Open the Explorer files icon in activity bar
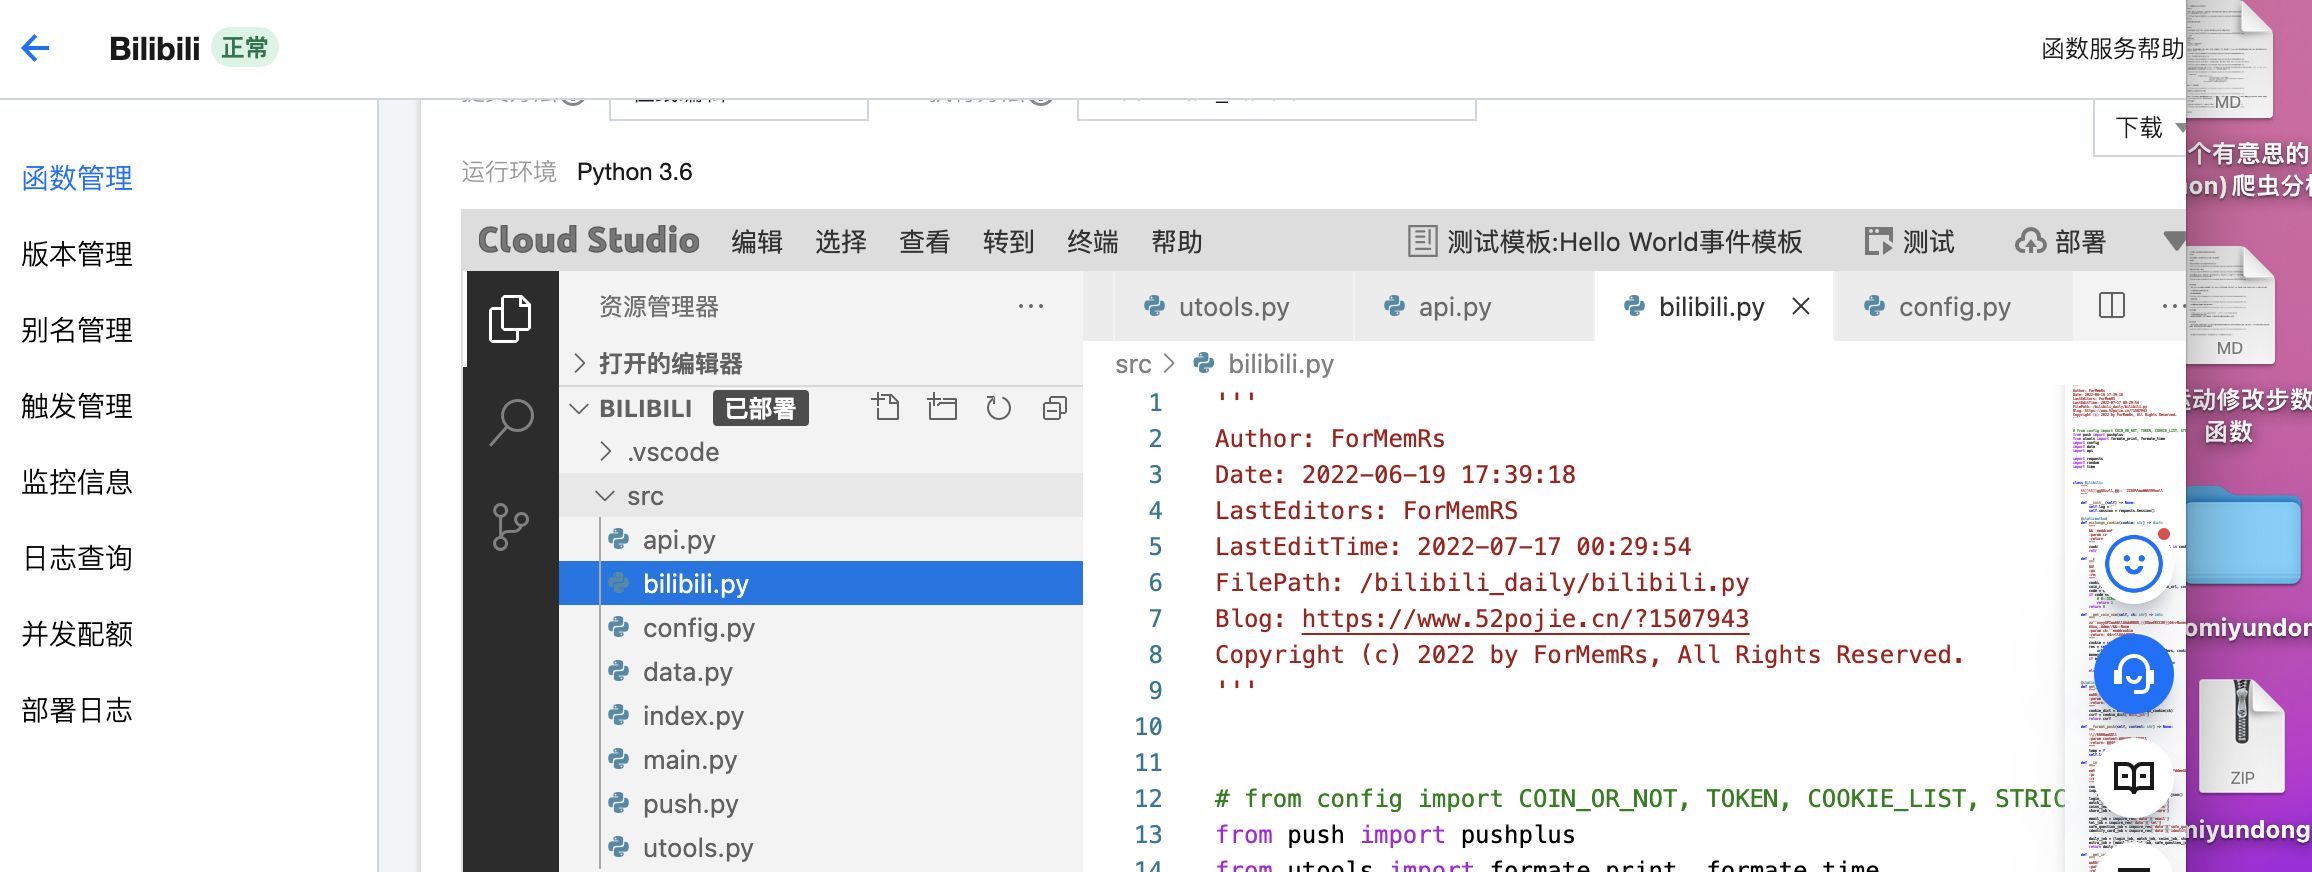The height and width of the screenshot is (872, 2312). pos(510,319)
